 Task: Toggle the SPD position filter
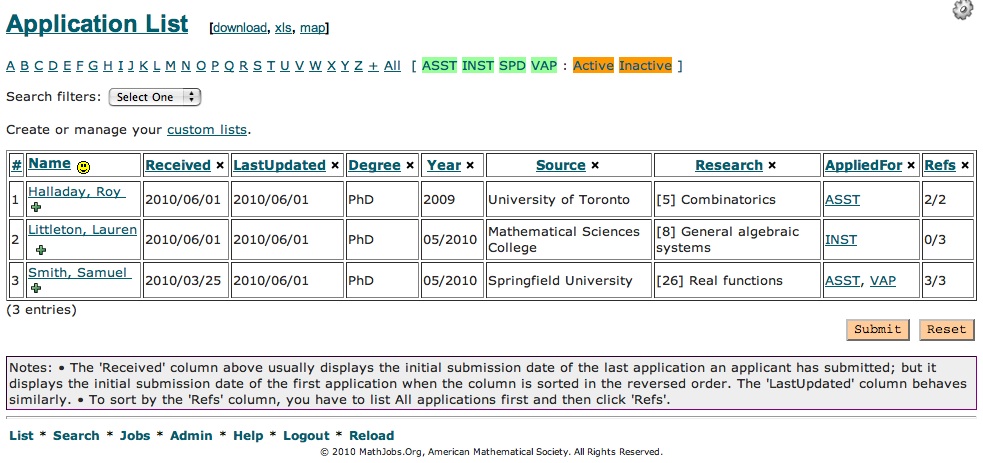(512, 66)
